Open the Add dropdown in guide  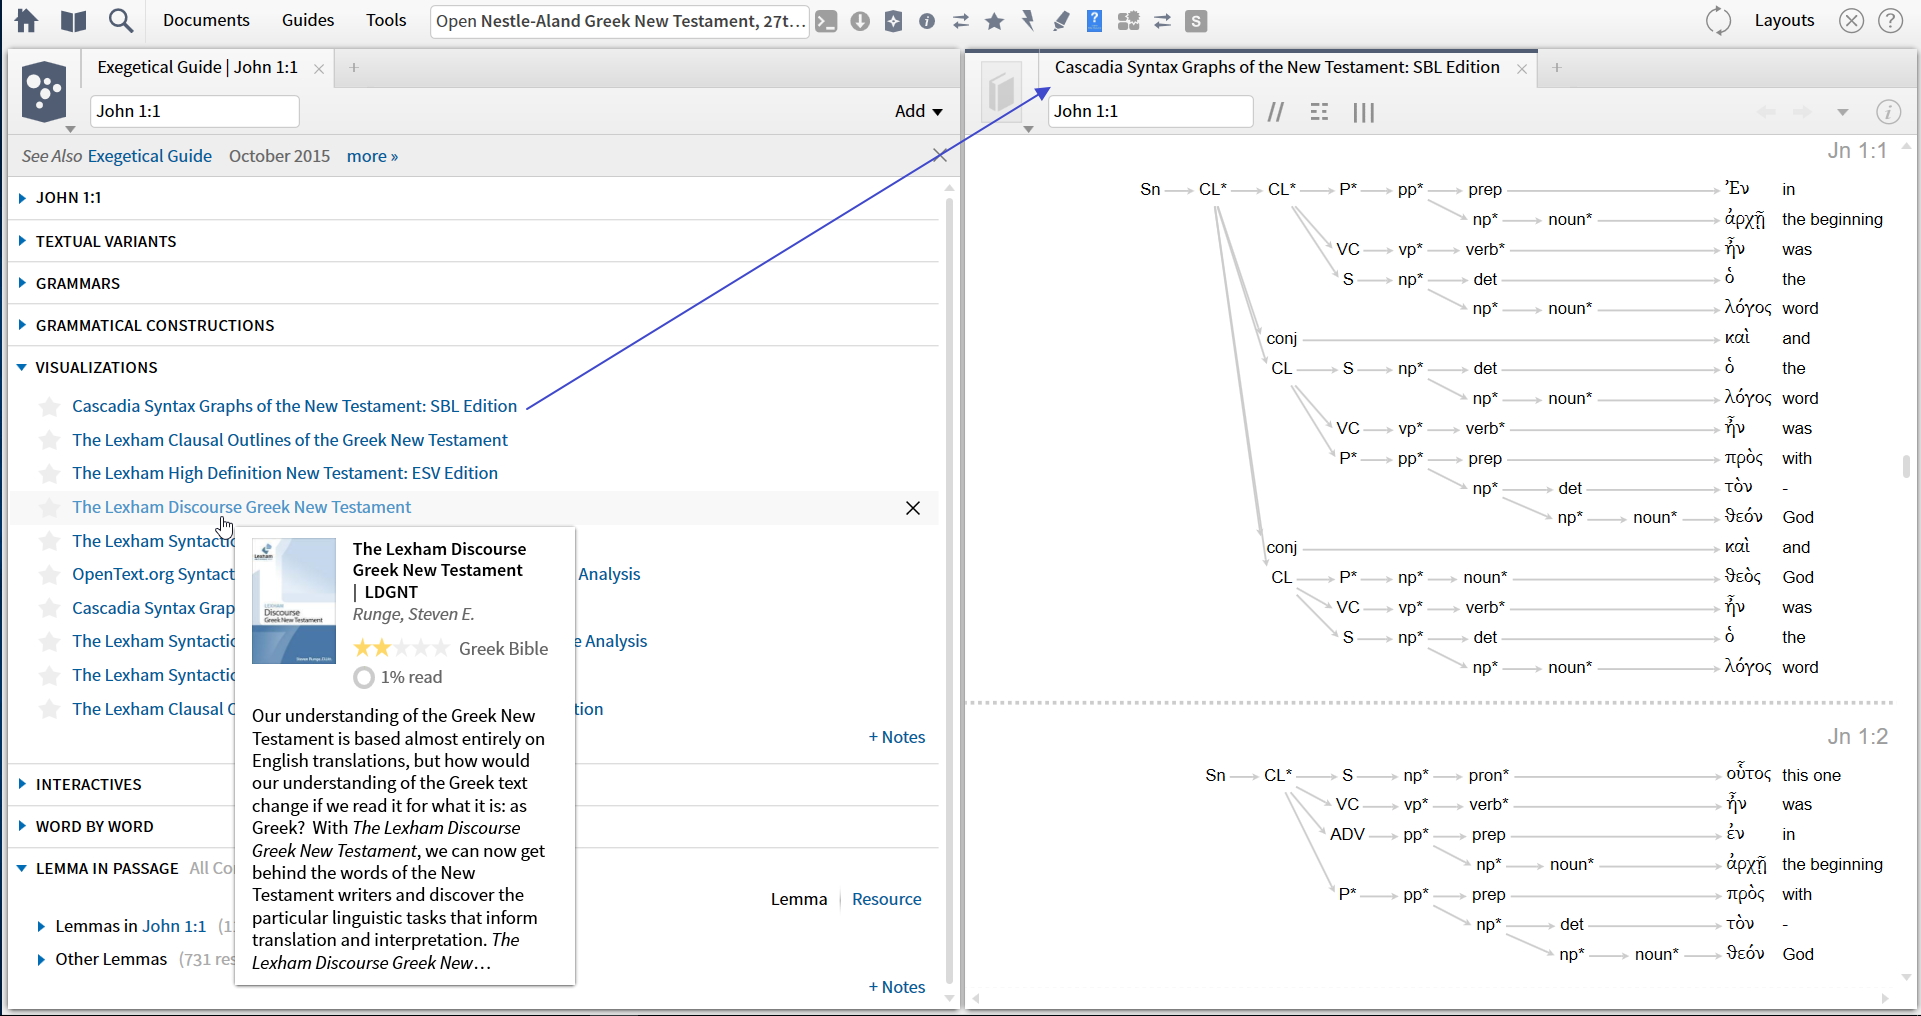919,111
